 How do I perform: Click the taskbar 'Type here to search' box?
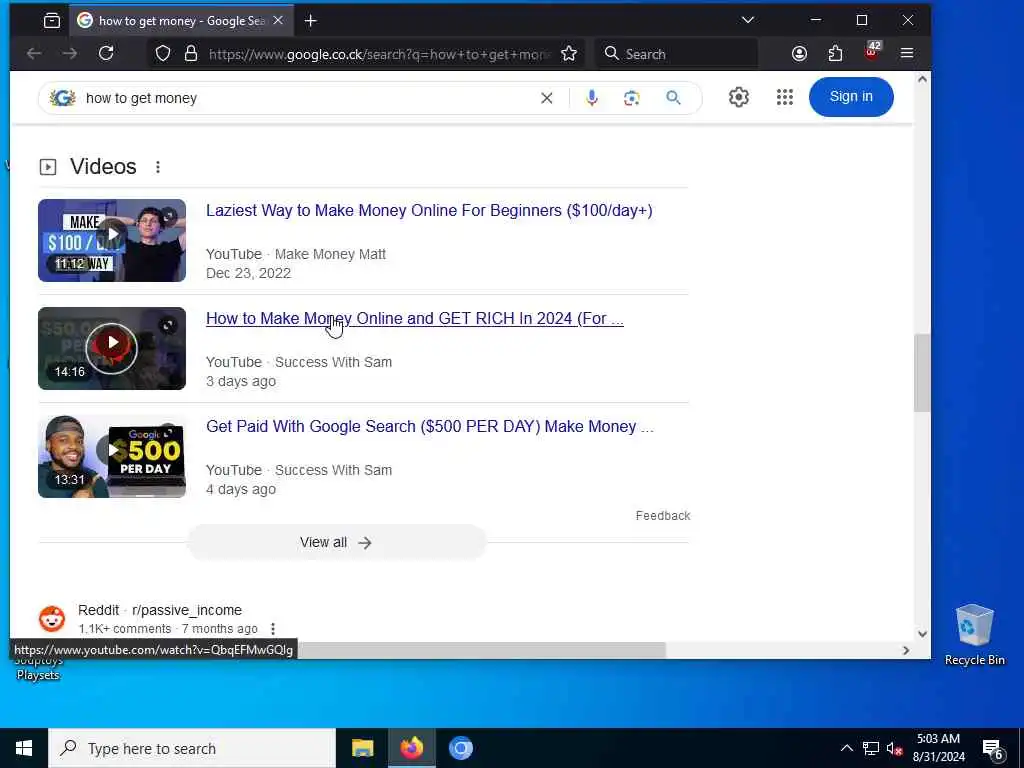pyautogui.click(x=192, y=748)
